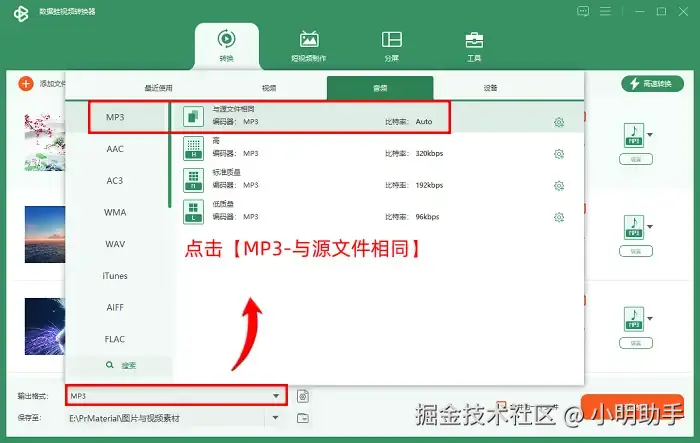The width and height of the screenshot is (700, 443).
Task: Open the 工具 toolbox tab
Action: 474,46
